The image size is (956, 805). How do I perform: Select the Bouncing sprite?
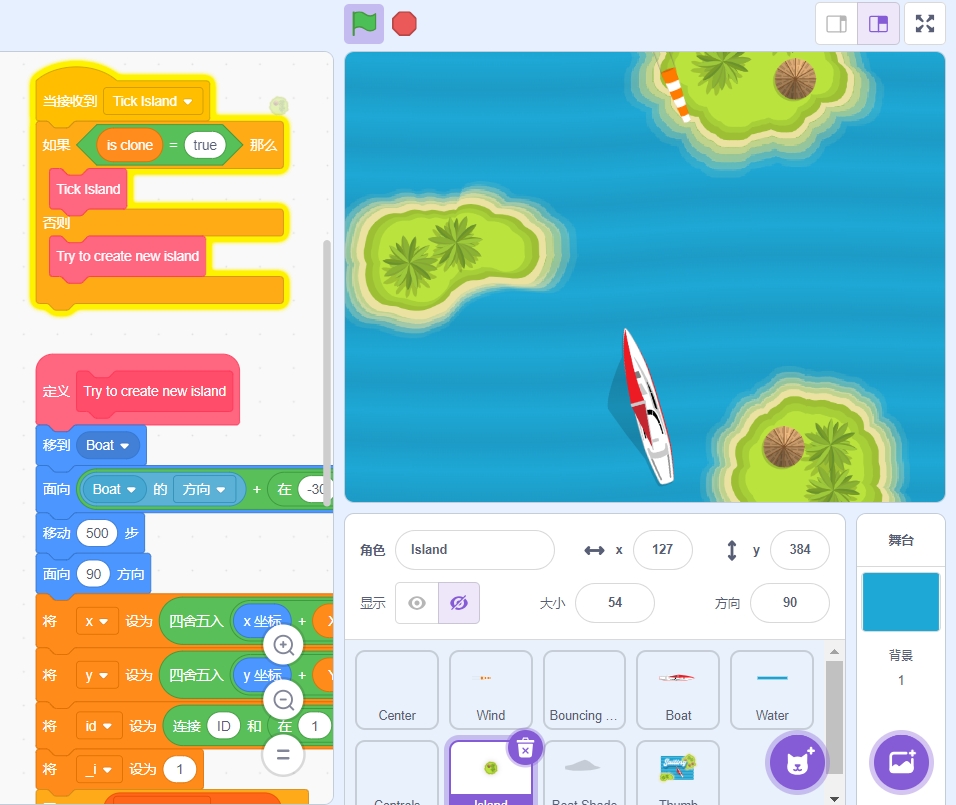(584, 690)
